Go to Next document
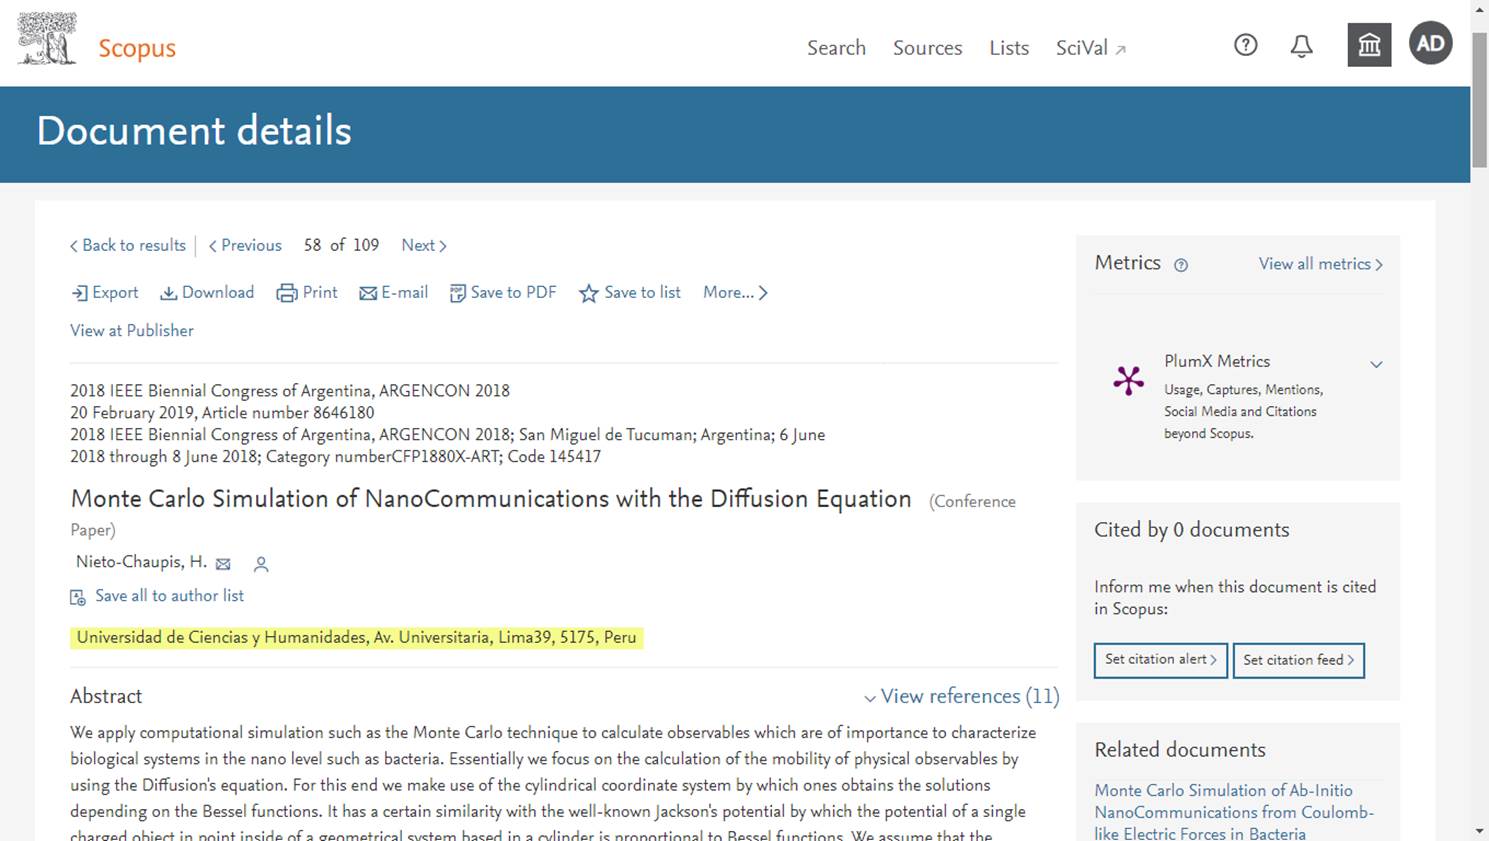 tap(424, 246)
